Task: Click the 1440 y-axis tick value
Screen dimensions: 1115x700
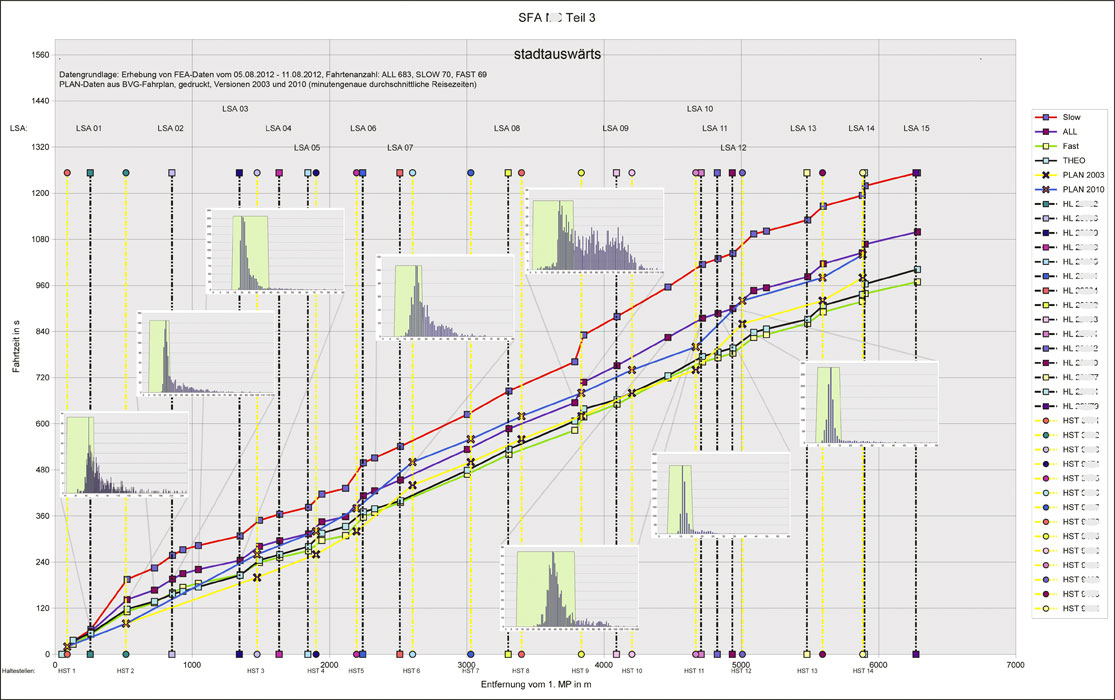Action: [41, 101]
